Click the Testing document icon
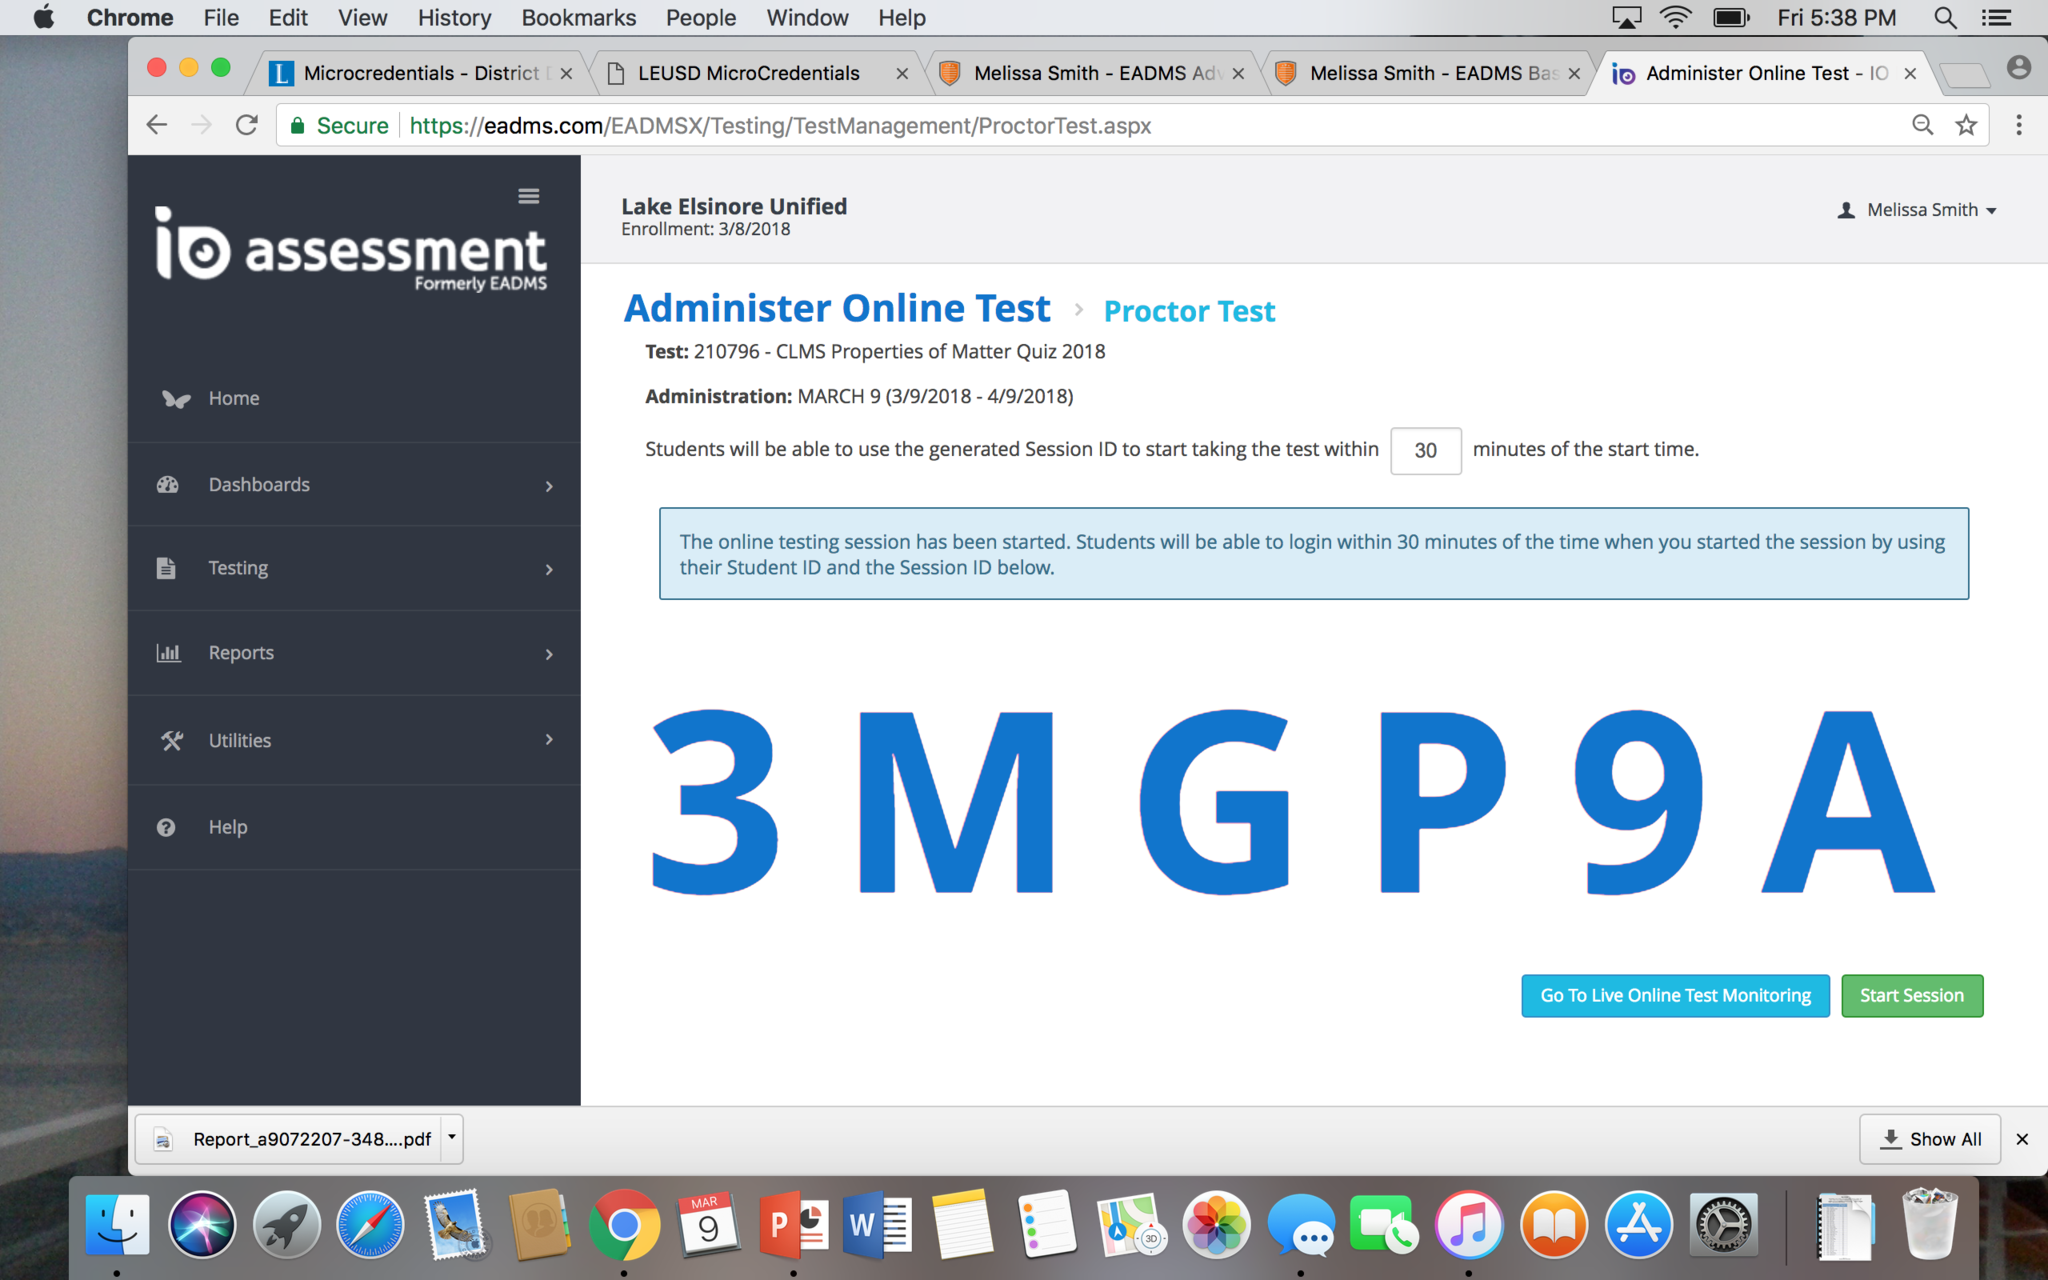This screenshot has height=1280, width=2048. pos(166,568)
